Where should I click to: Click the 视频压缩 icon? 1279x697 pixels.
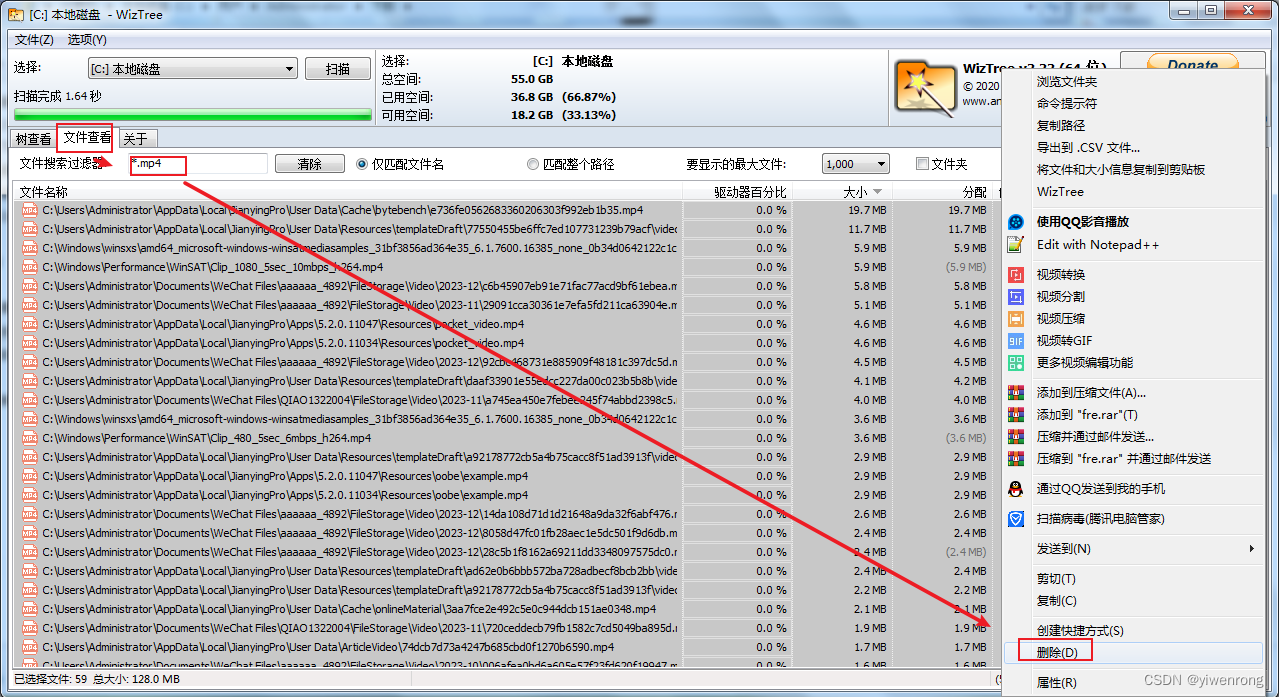click(x=1016, y=319)
